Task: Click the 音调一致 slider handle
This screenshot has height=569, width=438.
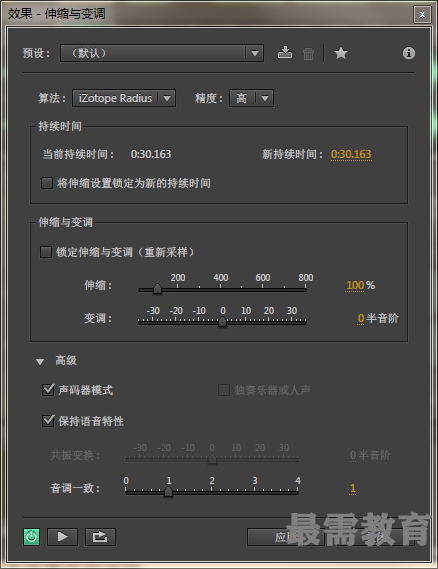Action: (x=168, y=492)
